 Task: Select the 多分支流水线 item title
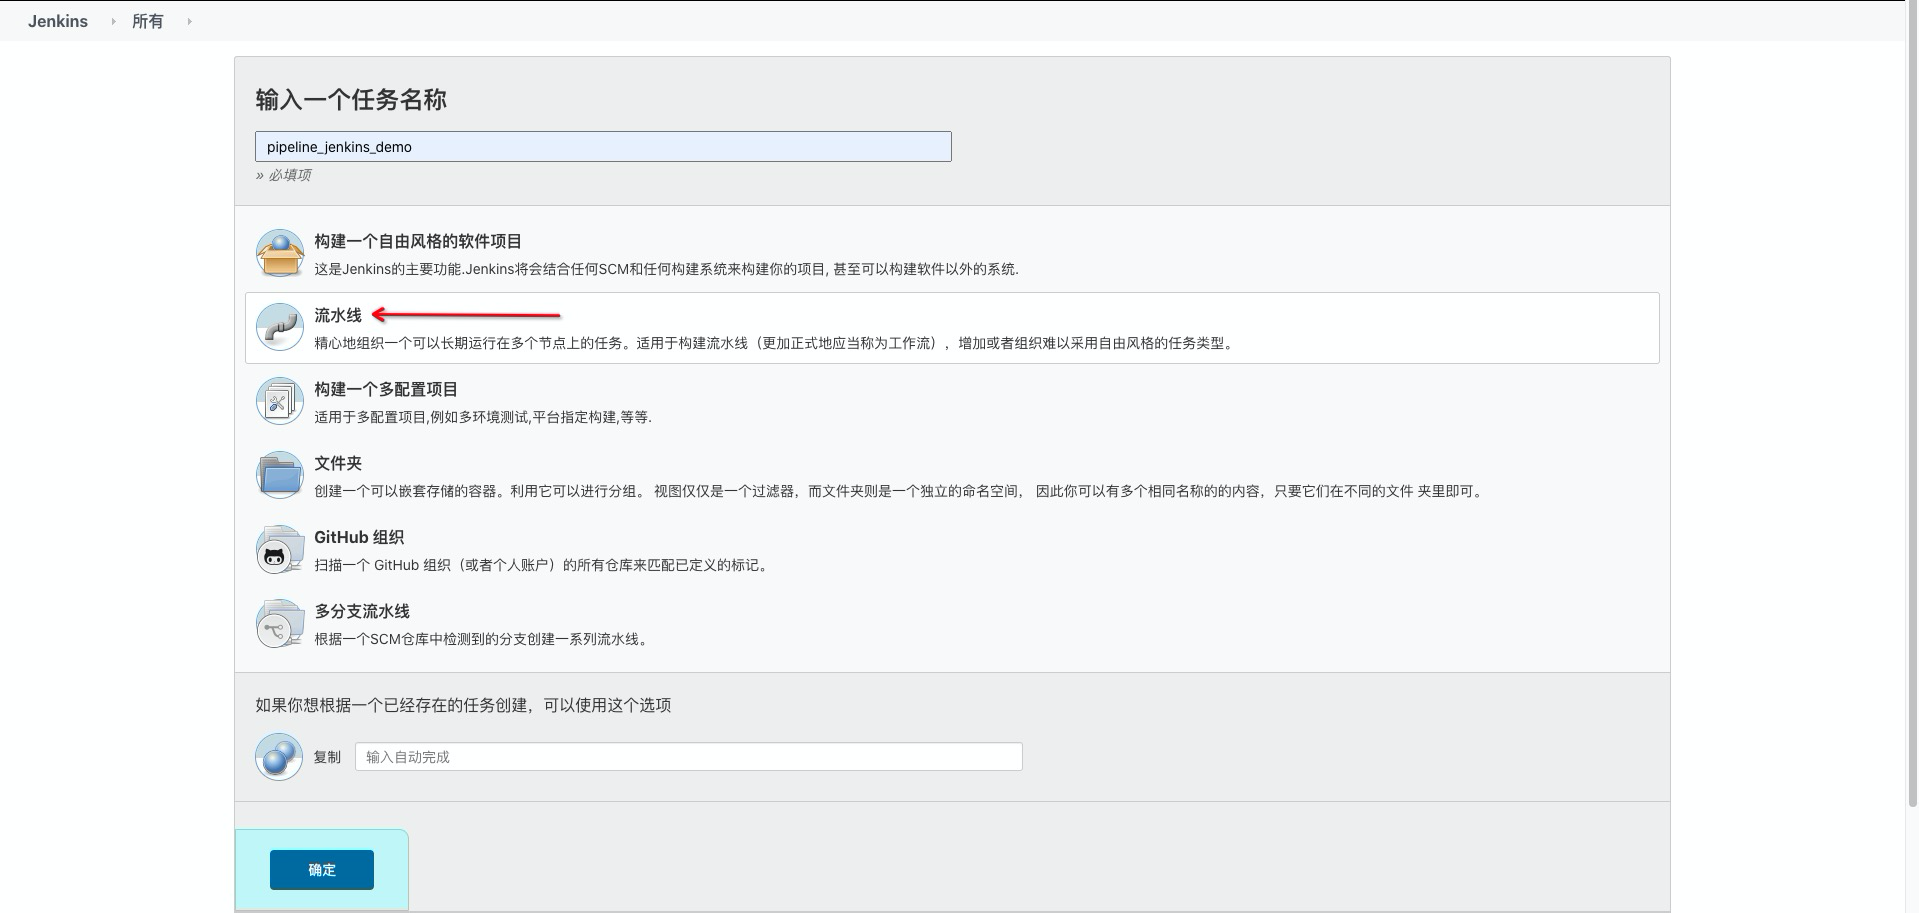[x=362, y=611]
